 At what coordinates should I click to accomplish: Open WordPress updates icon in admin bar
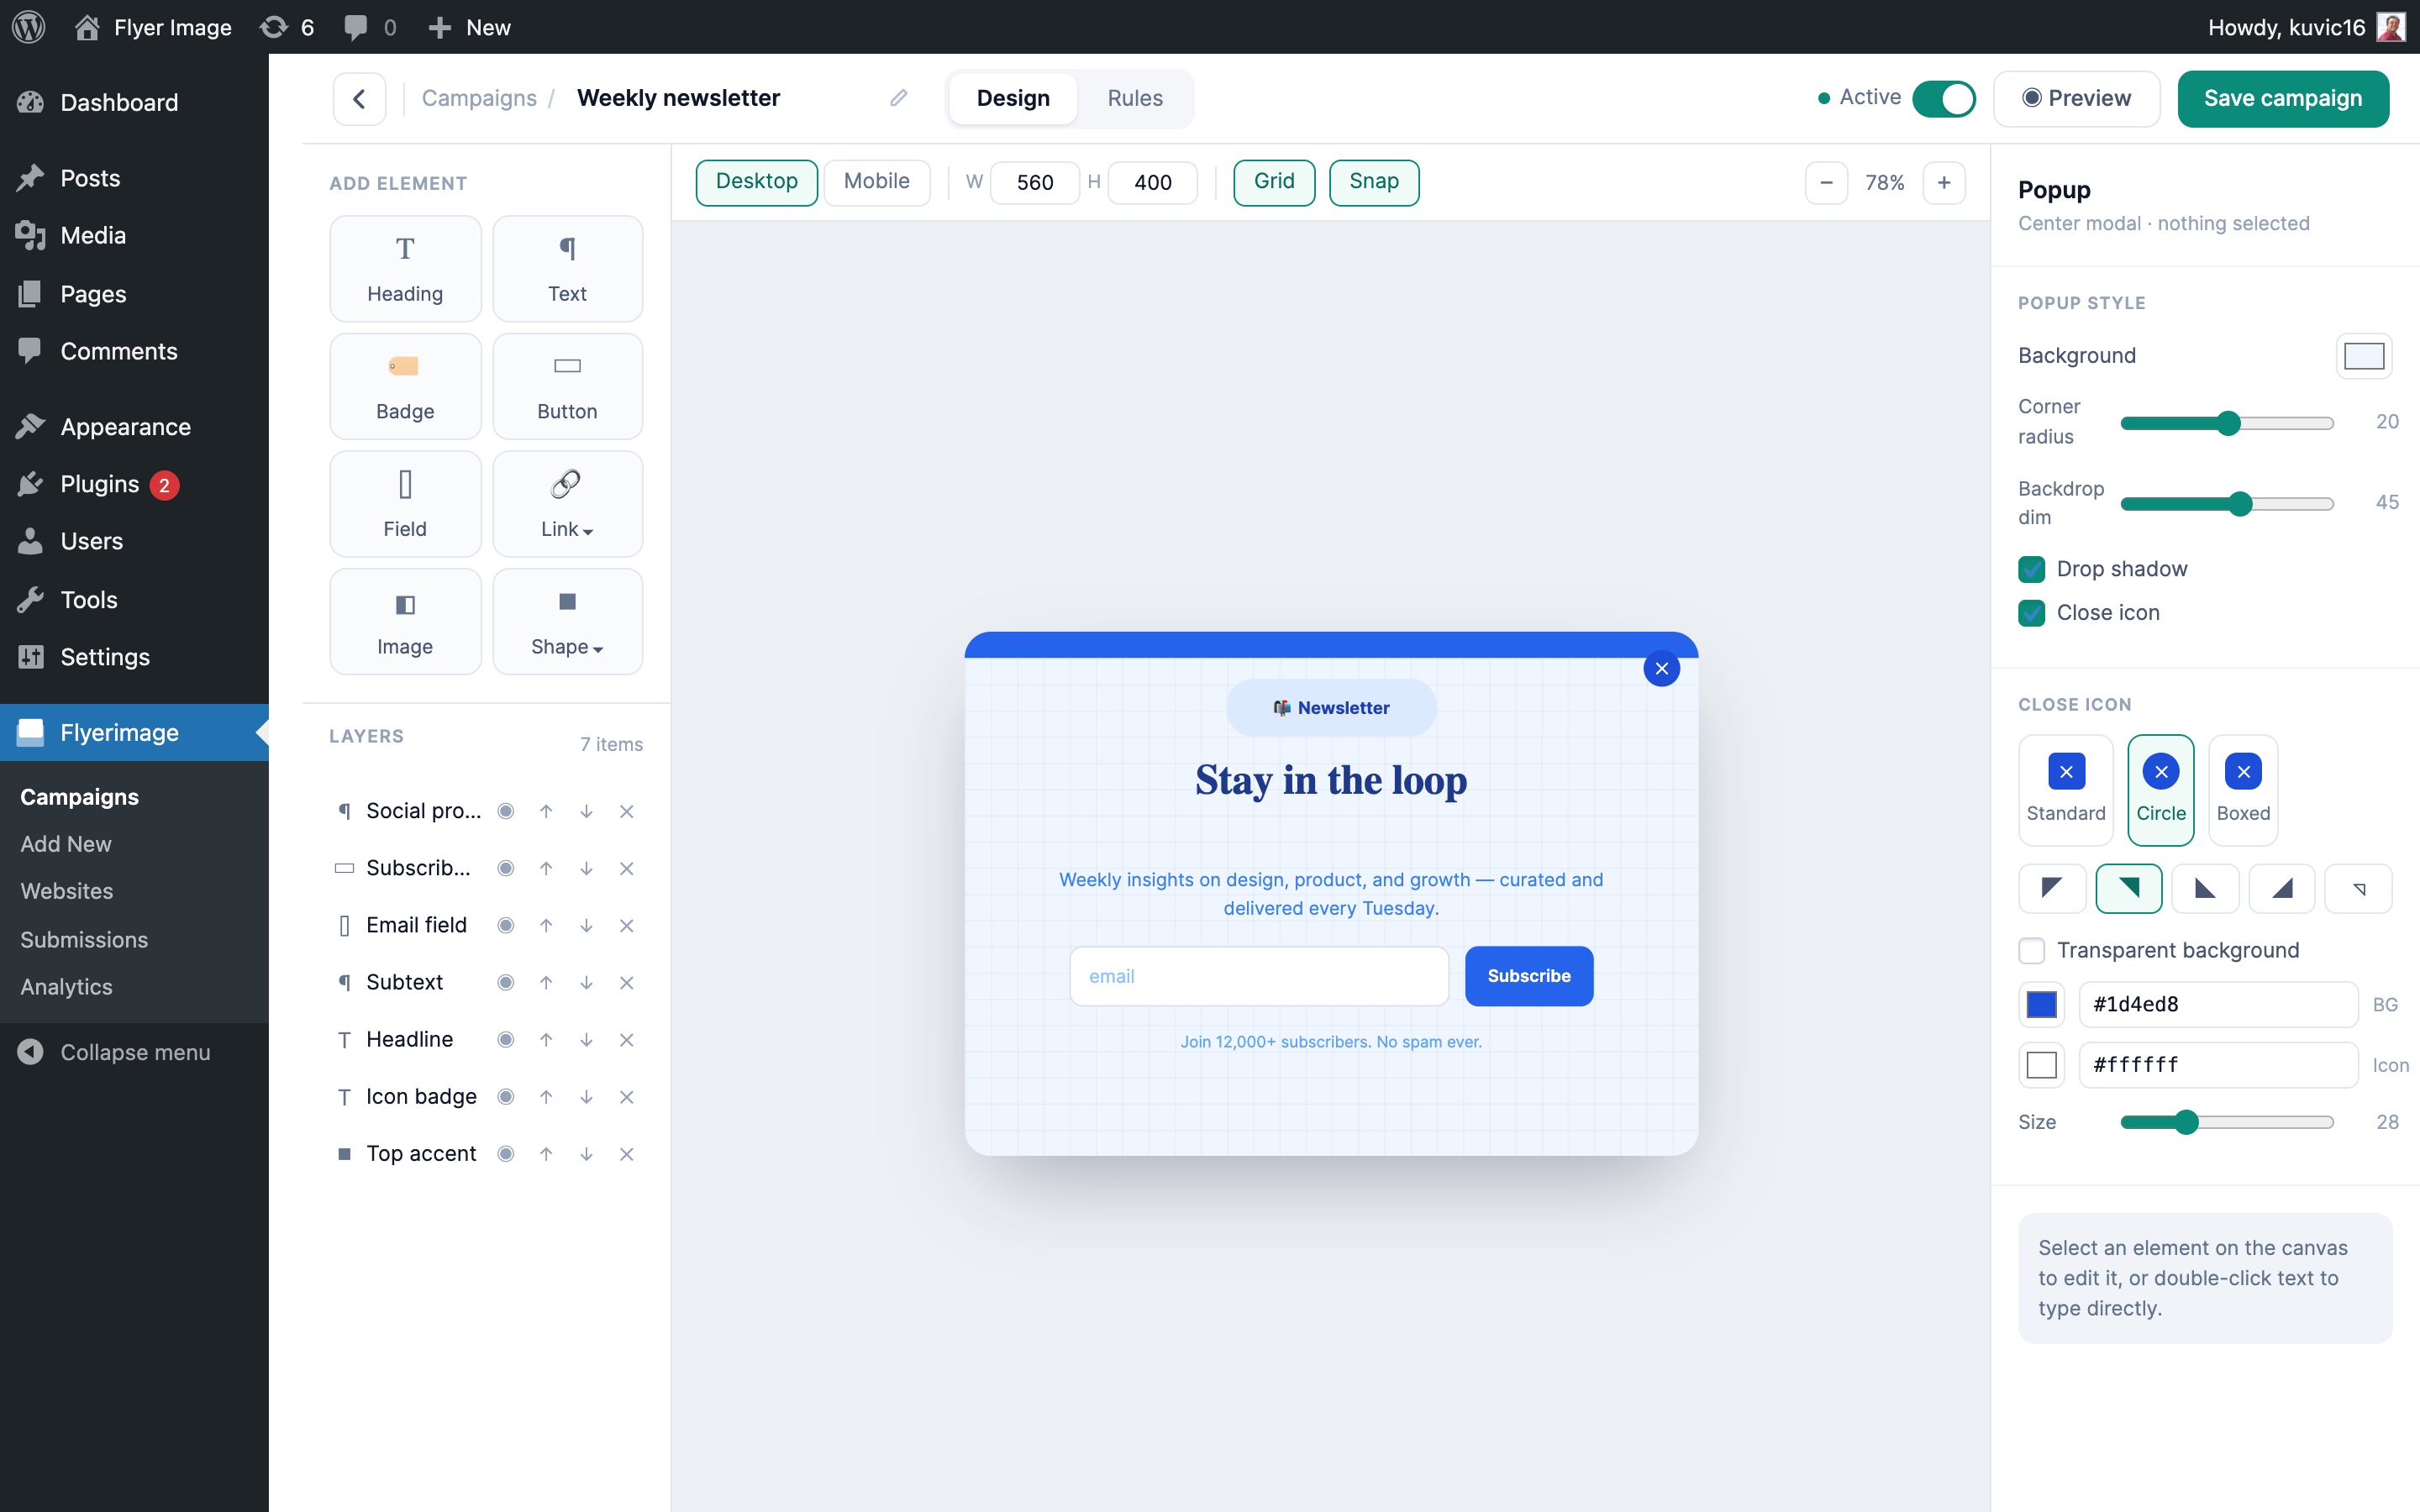coord(286,27)
